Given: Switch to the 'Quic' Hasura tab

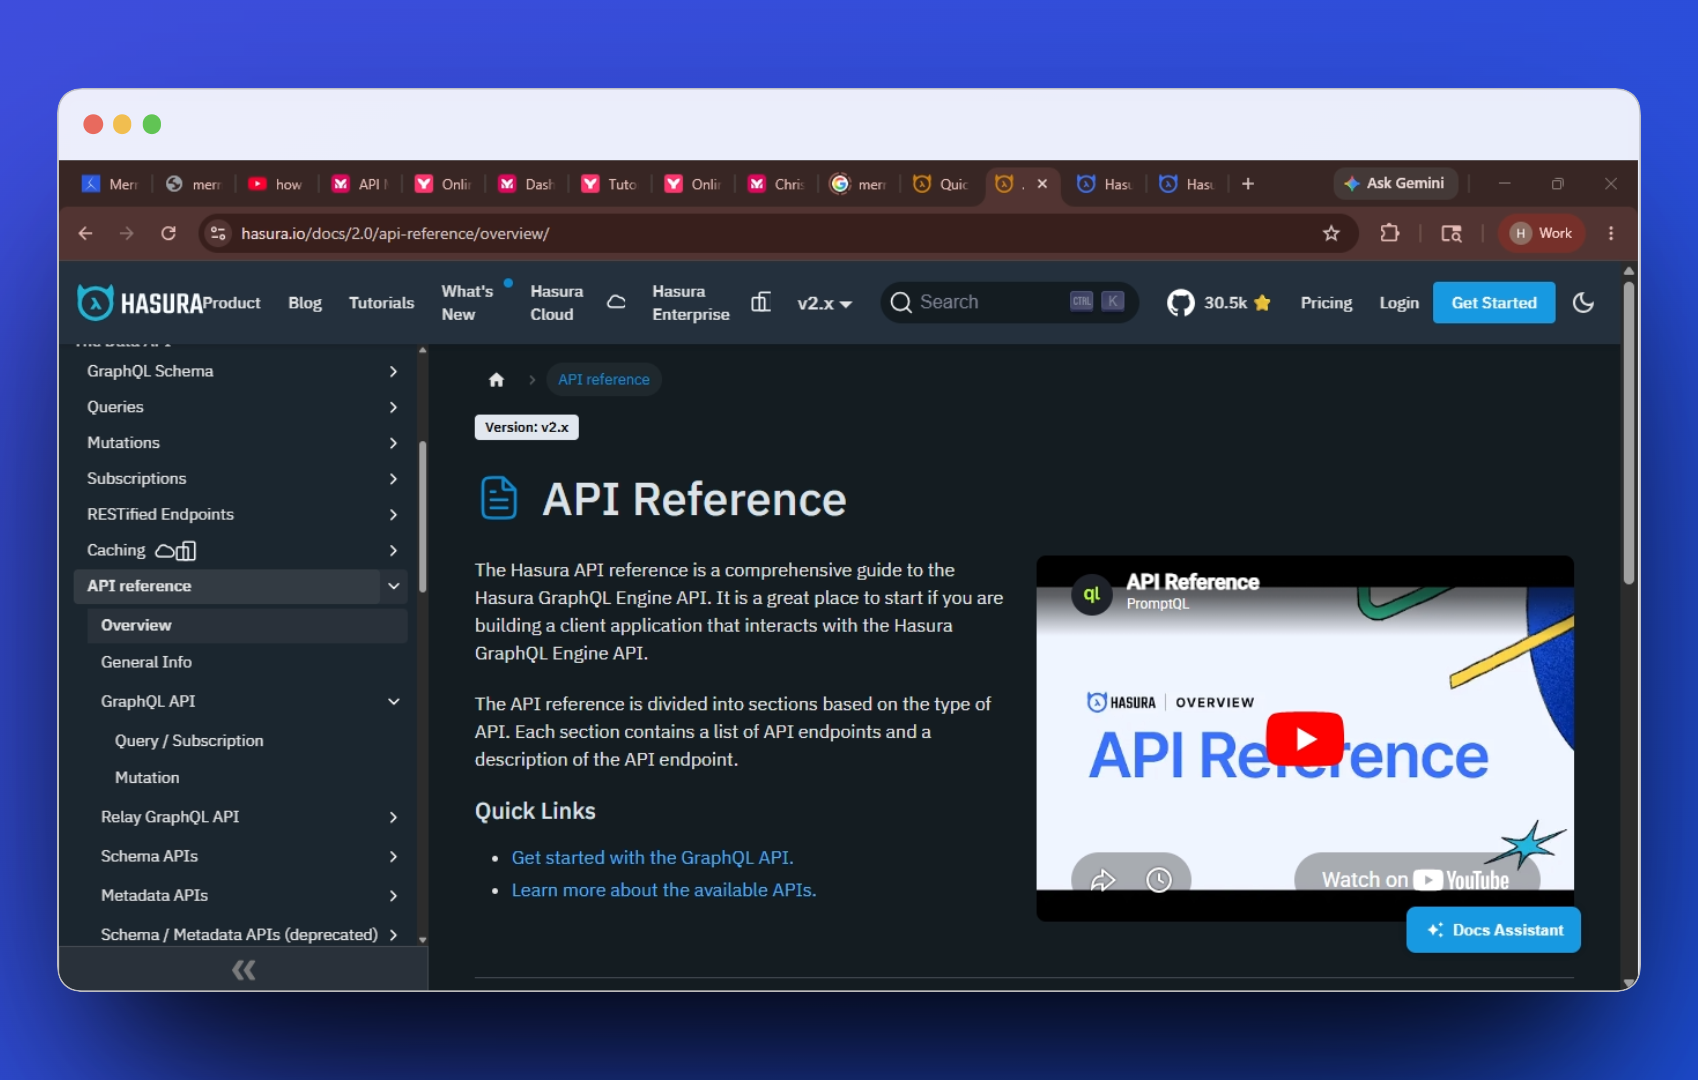Looking at the screenshot, I should (941, 184).
